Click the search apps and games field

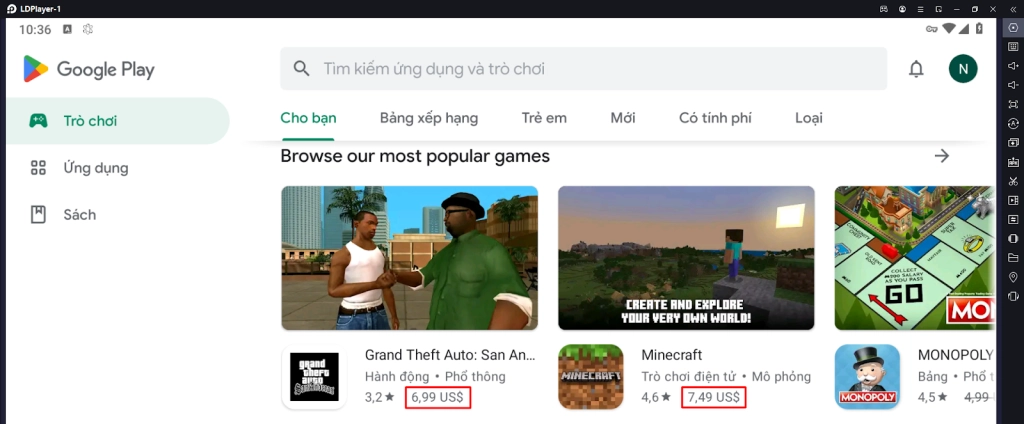point(583,69)
